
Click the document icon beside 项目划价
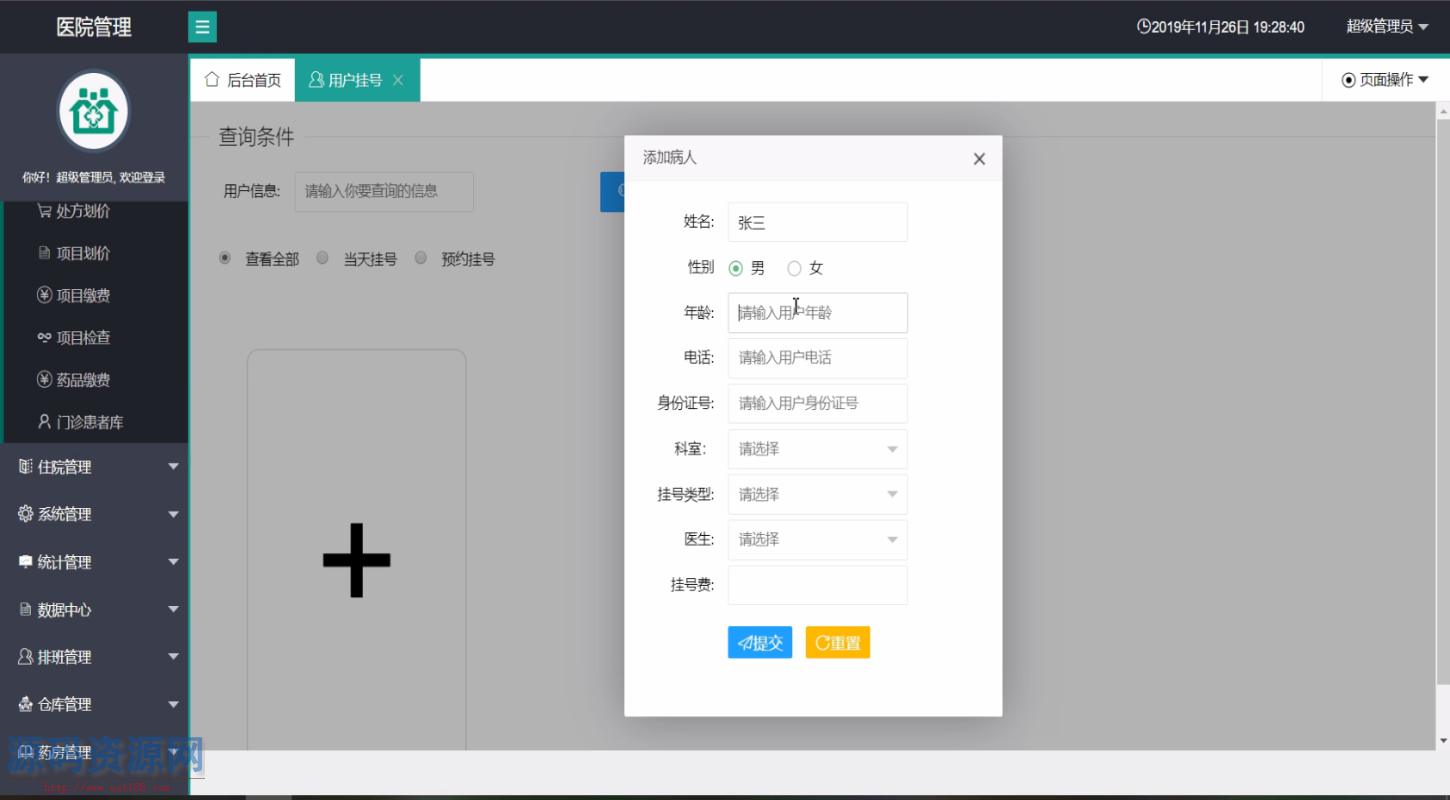44,254
